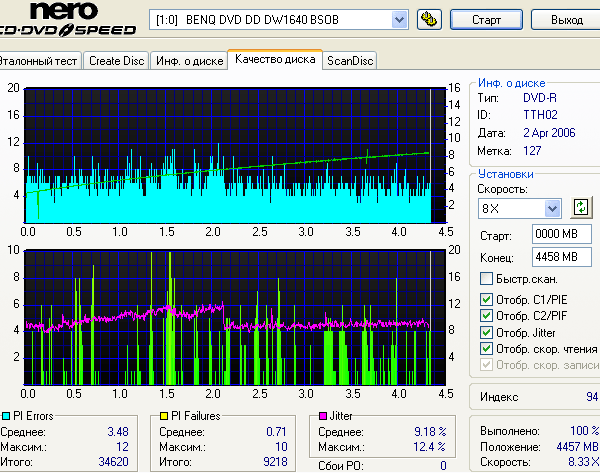
Task: Click the disc type value DVD-R
Action: point(540,98)
